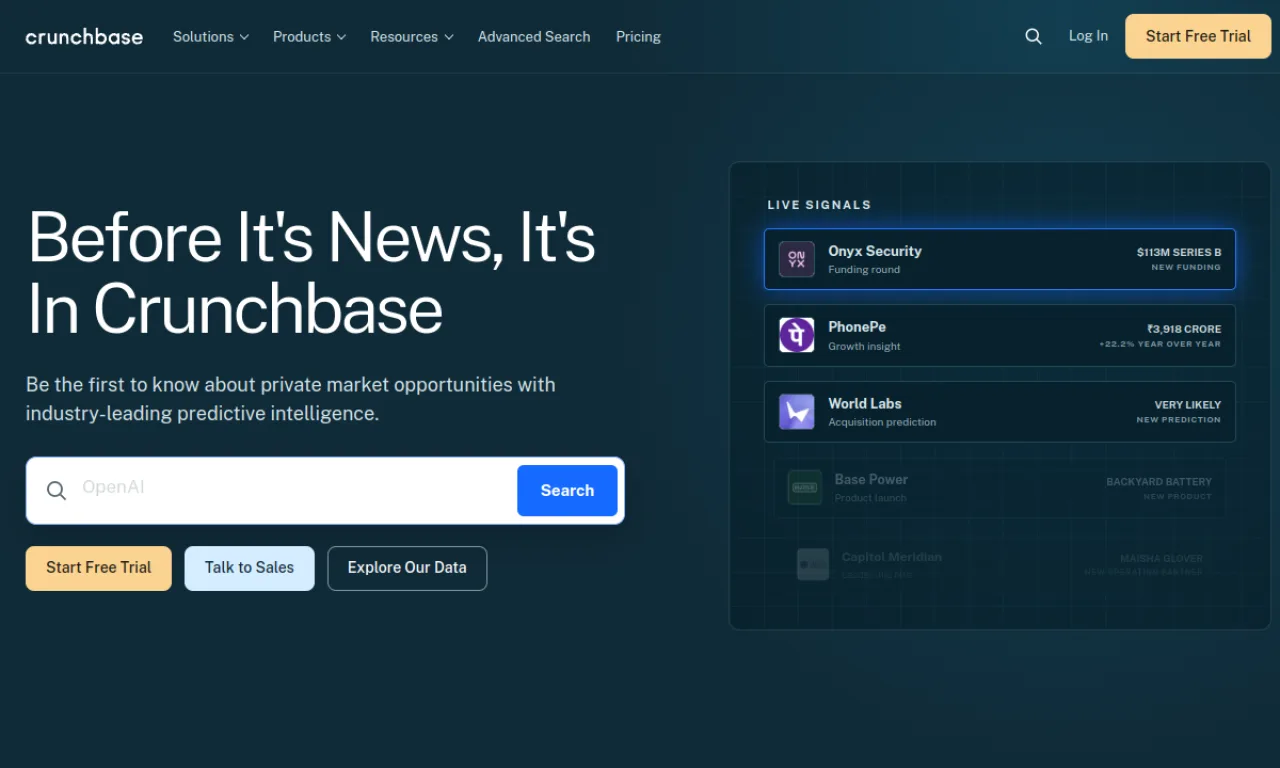Click the LIVE SIGNALS heading
The height and width of the screenshot is (768, 1280).
pos(819,205)
